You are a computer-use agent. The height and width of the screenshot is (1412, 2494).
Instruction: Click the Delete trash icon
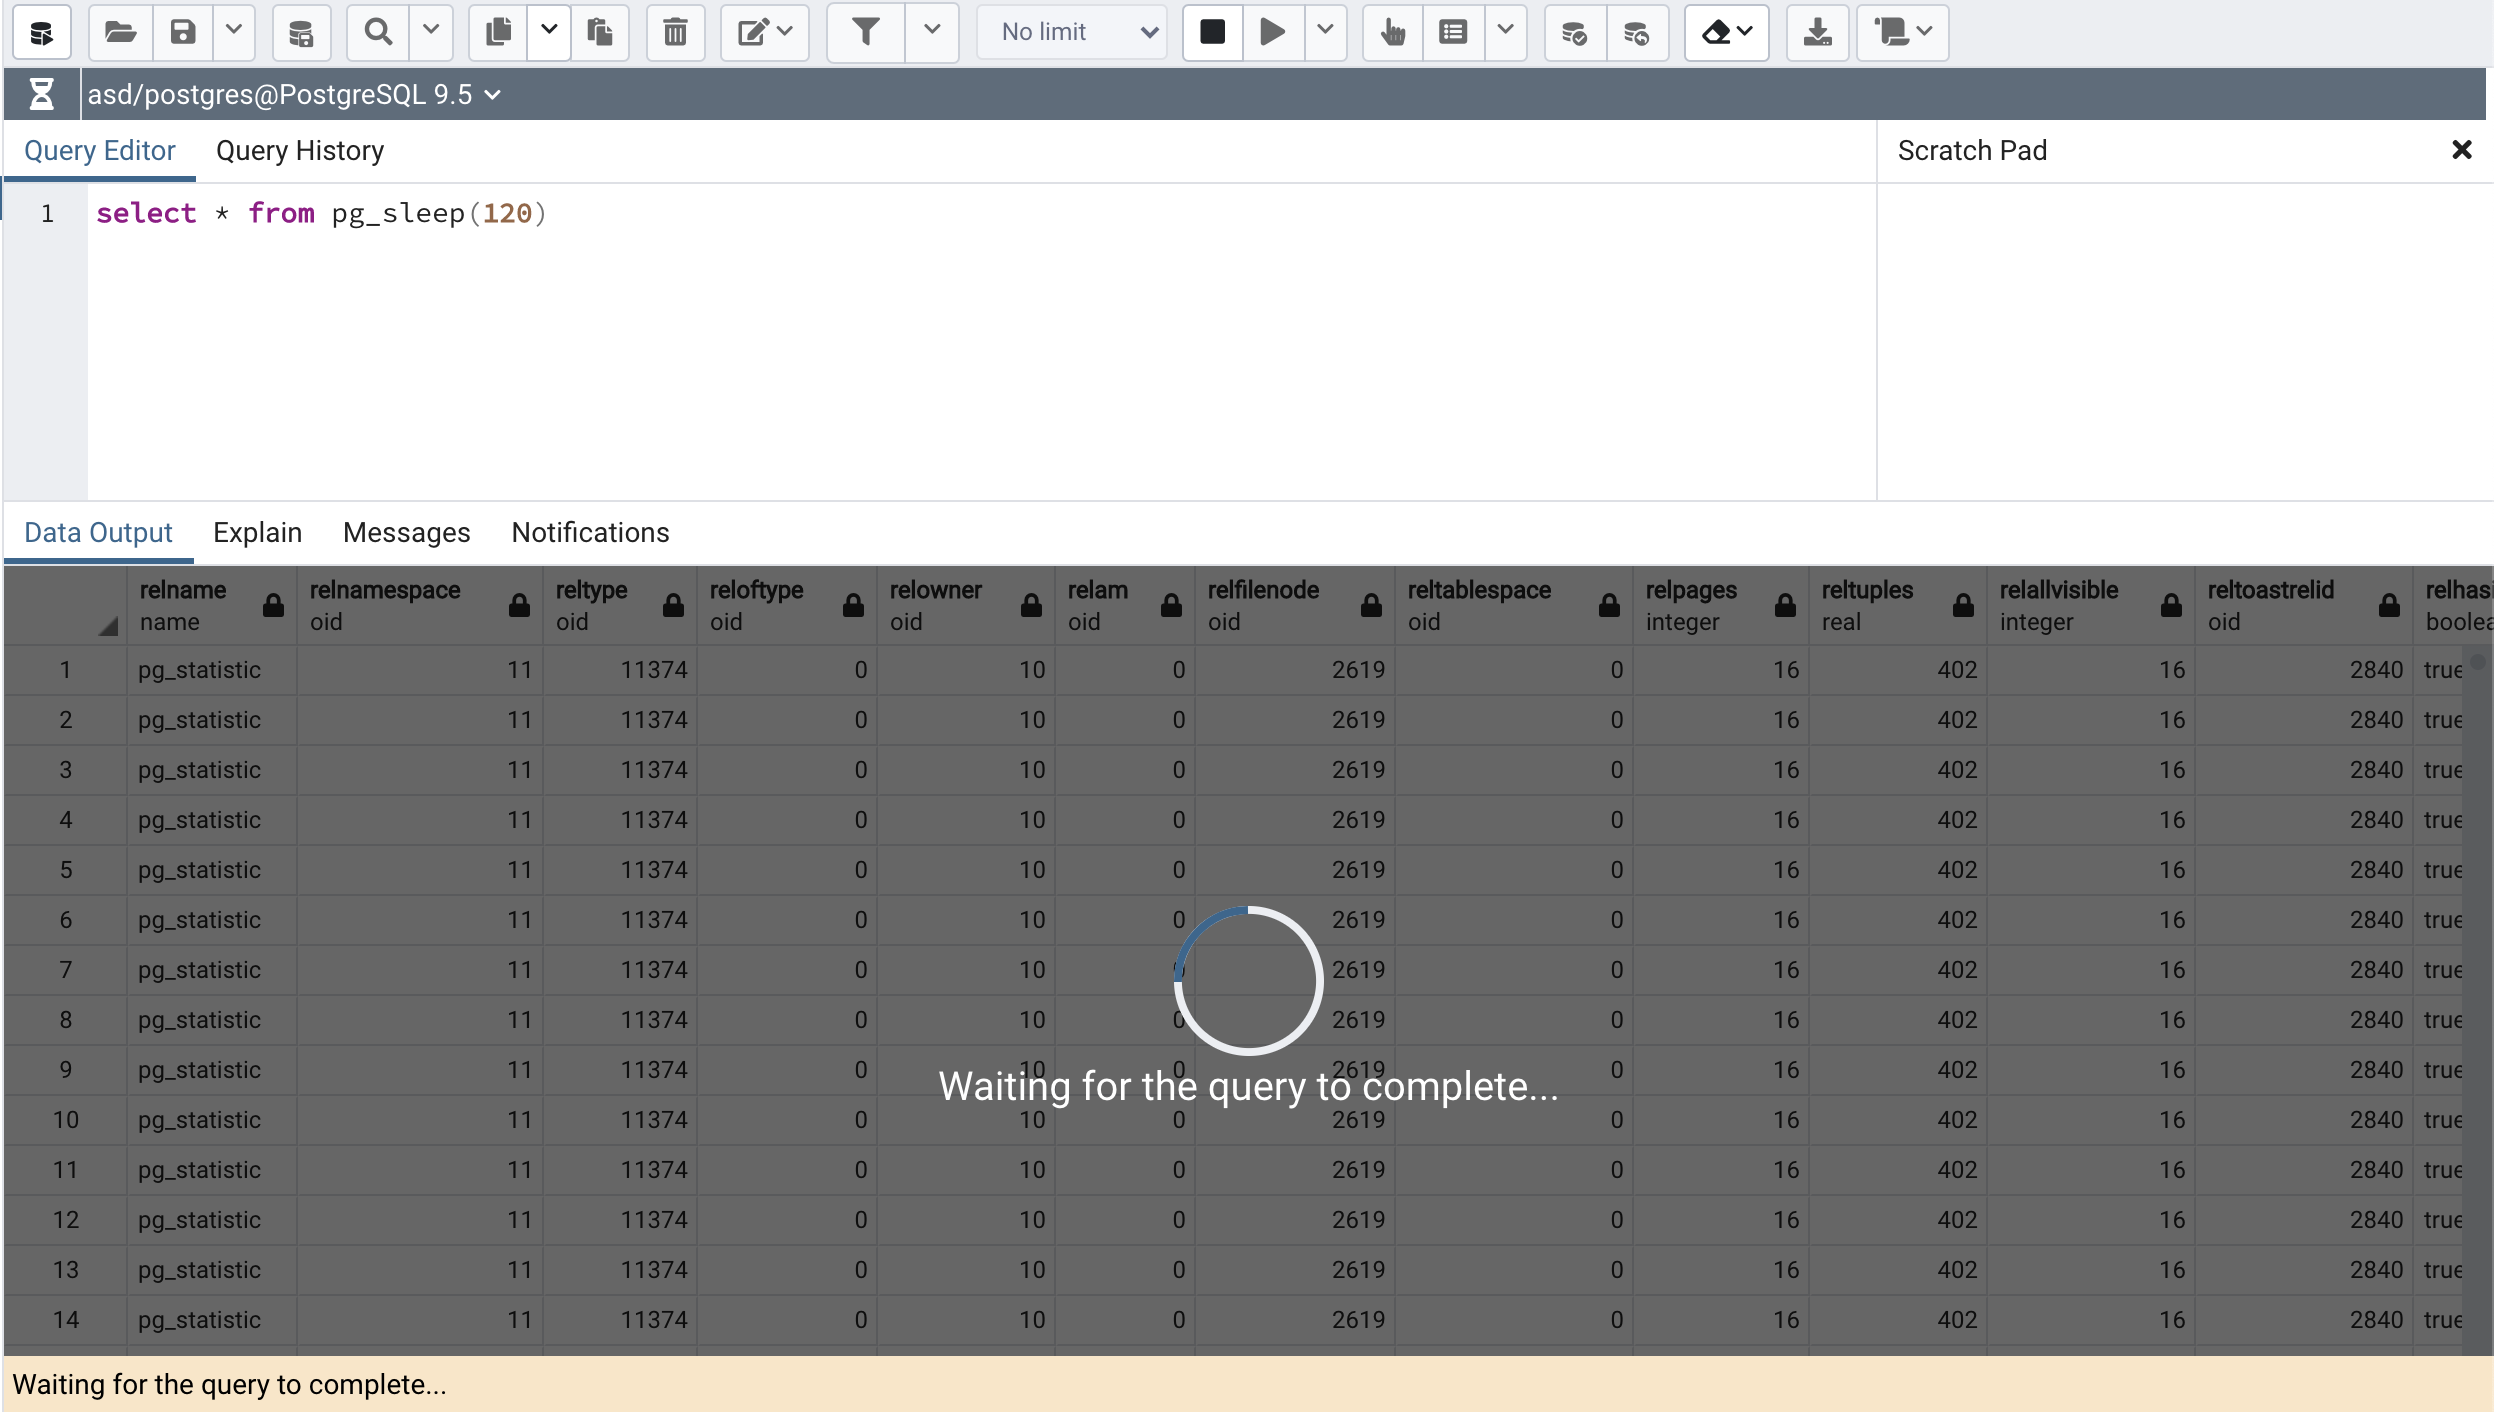click(x=676, y=33)
